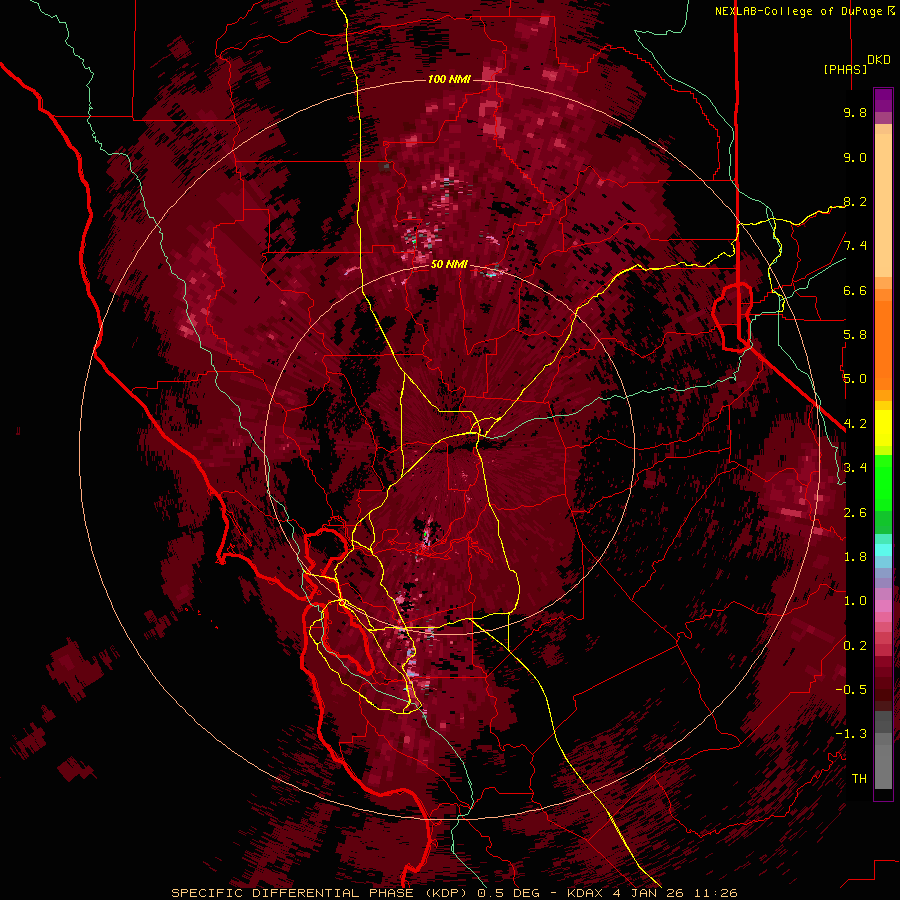Click the DKD legend unit label
Viewport: 900px width, 900px height.
pyautogui.click(x=879, y=60)
